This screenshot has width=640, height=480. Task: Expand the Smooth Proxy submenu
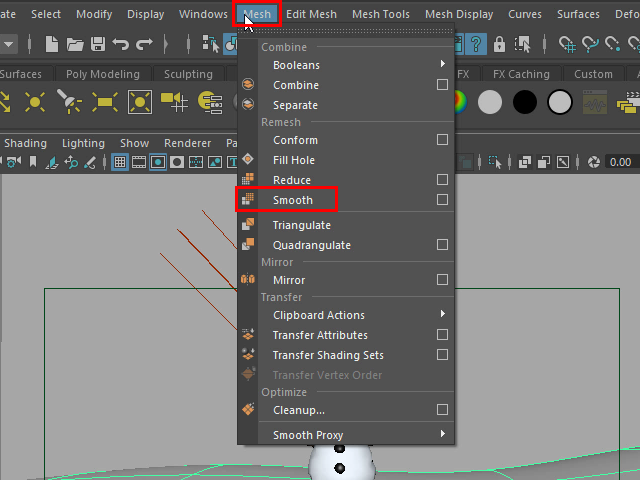coord(442,435)
